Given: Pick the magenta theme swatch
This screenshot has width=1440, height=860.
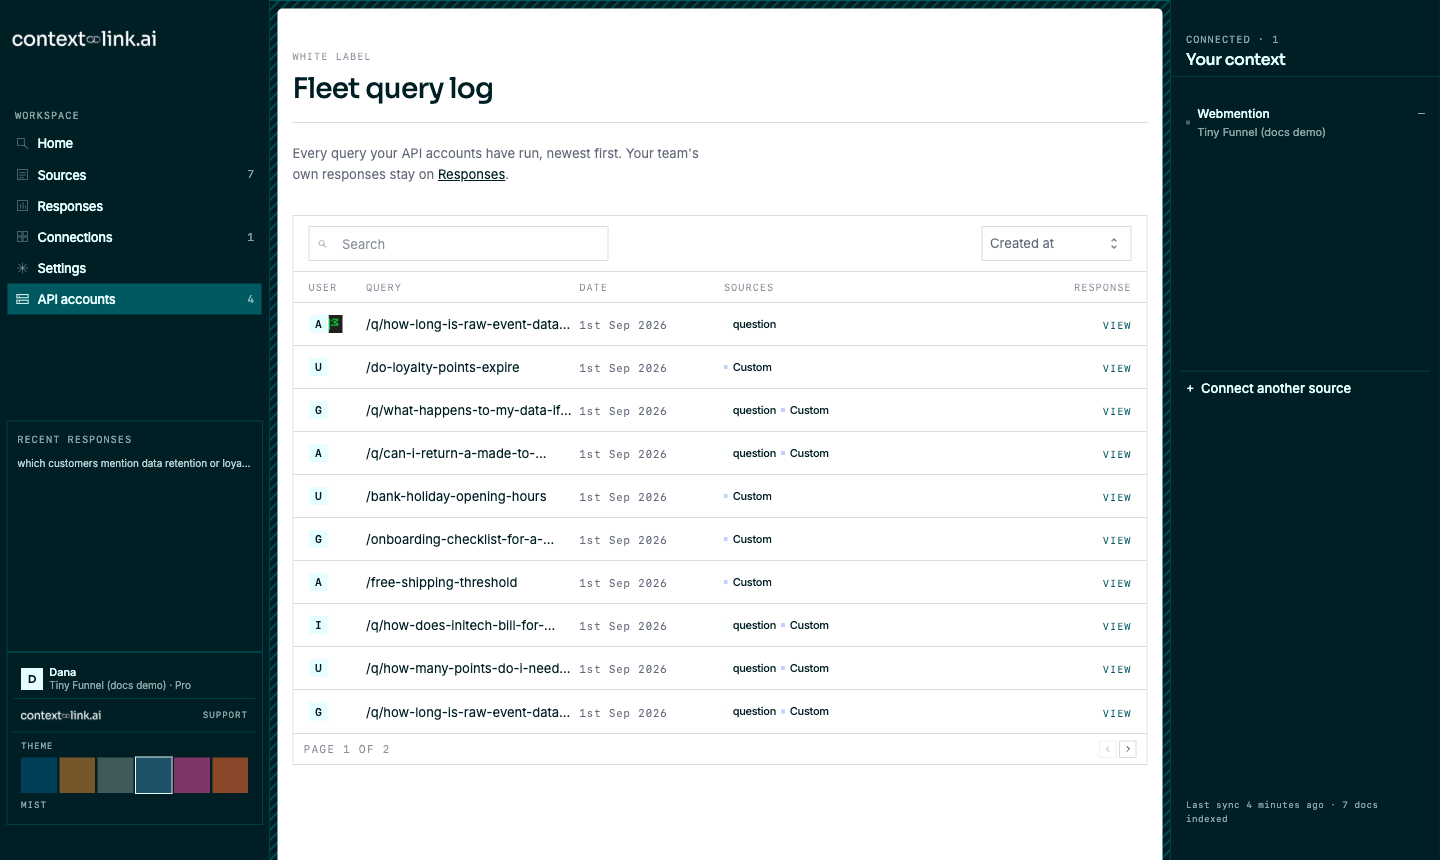Looking at the screenshot, I should click(192, 775).
